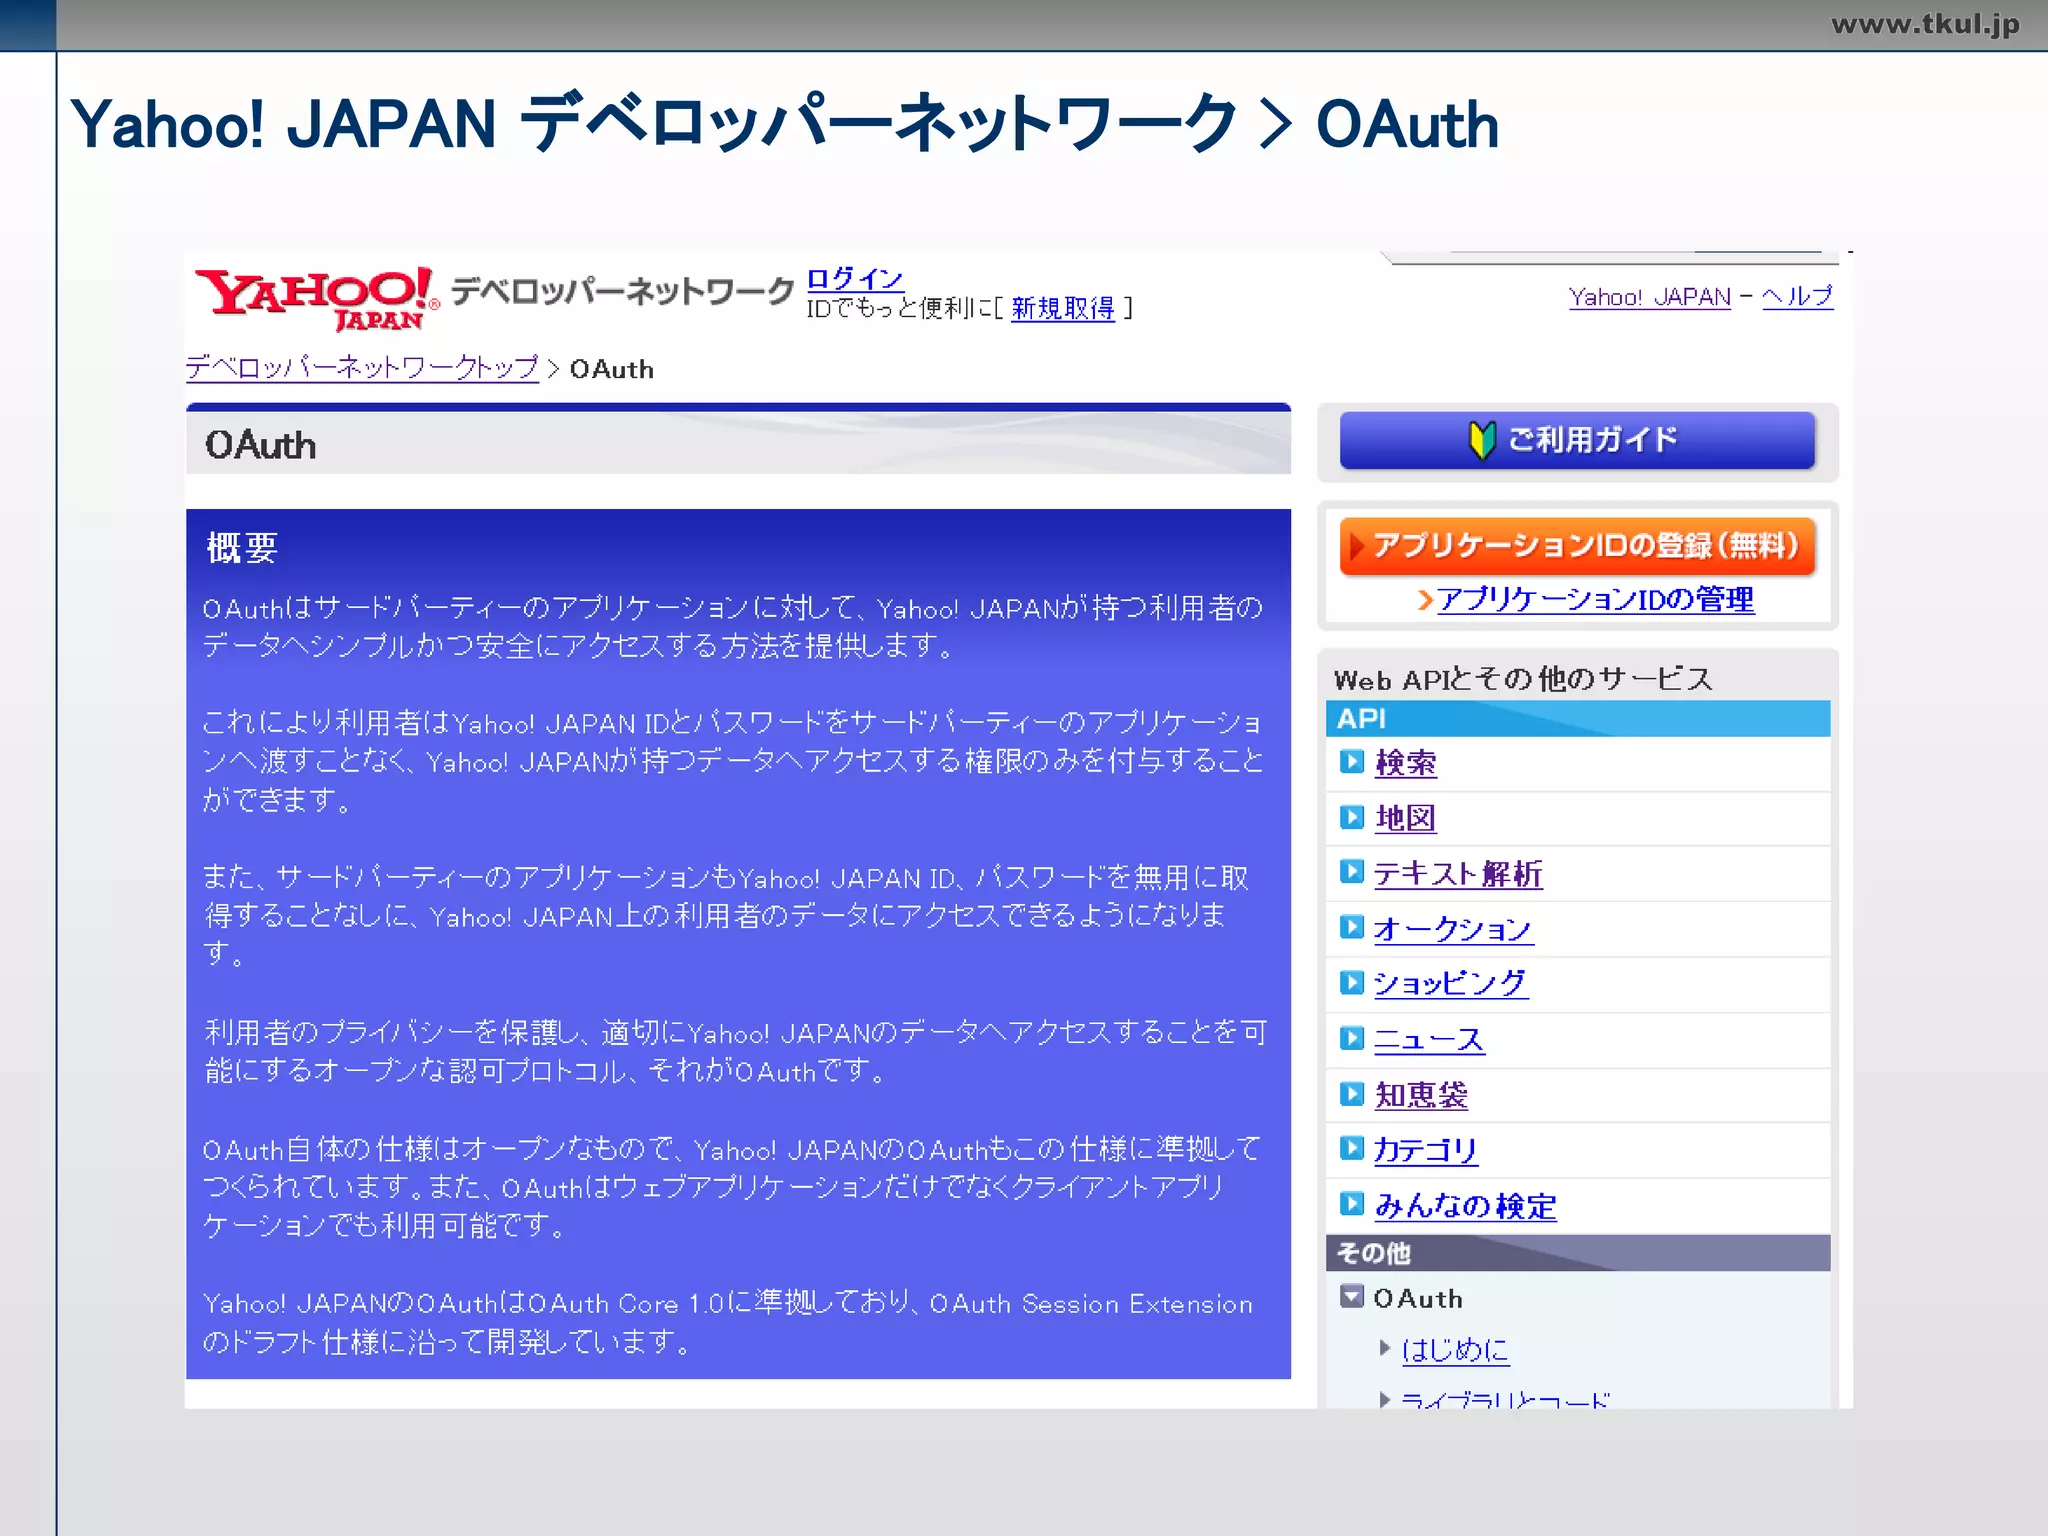Image resolution: width=2048 pixels, height=1536 pixels.
Task: Open the みんなの検定 API link
Action: click(1465, 1206)
